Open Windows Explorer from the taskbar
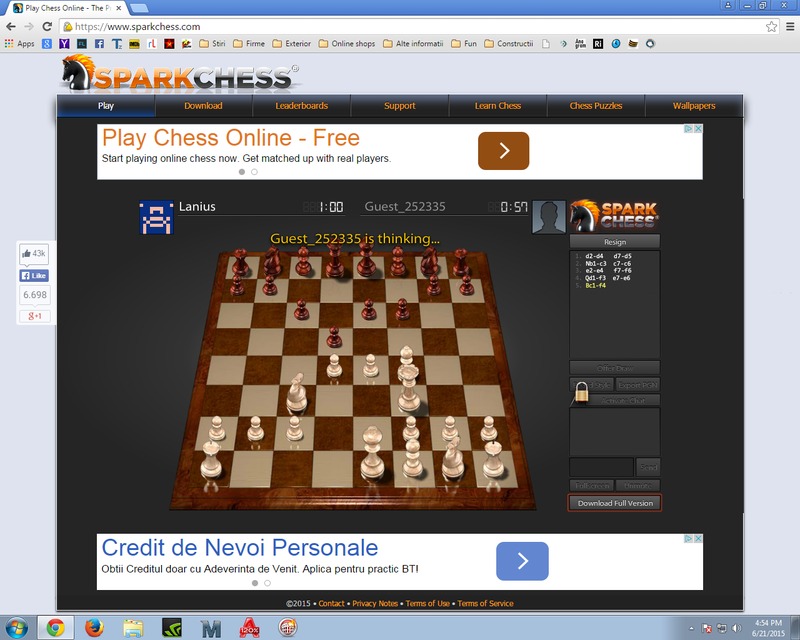The width and height of the screenshot is (800, 640). (133, 627)
